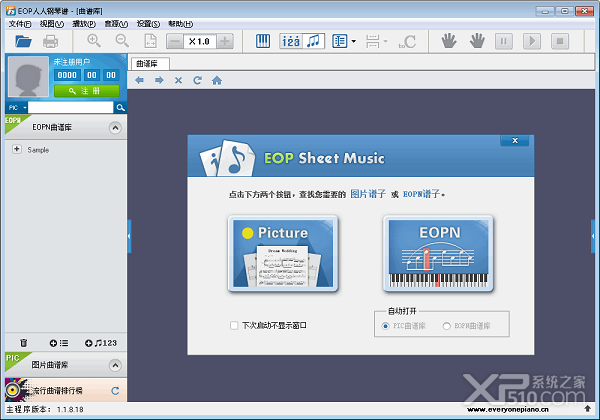Pause playback
Viewport: 600px width, 420px height.
tap(504, 41)
